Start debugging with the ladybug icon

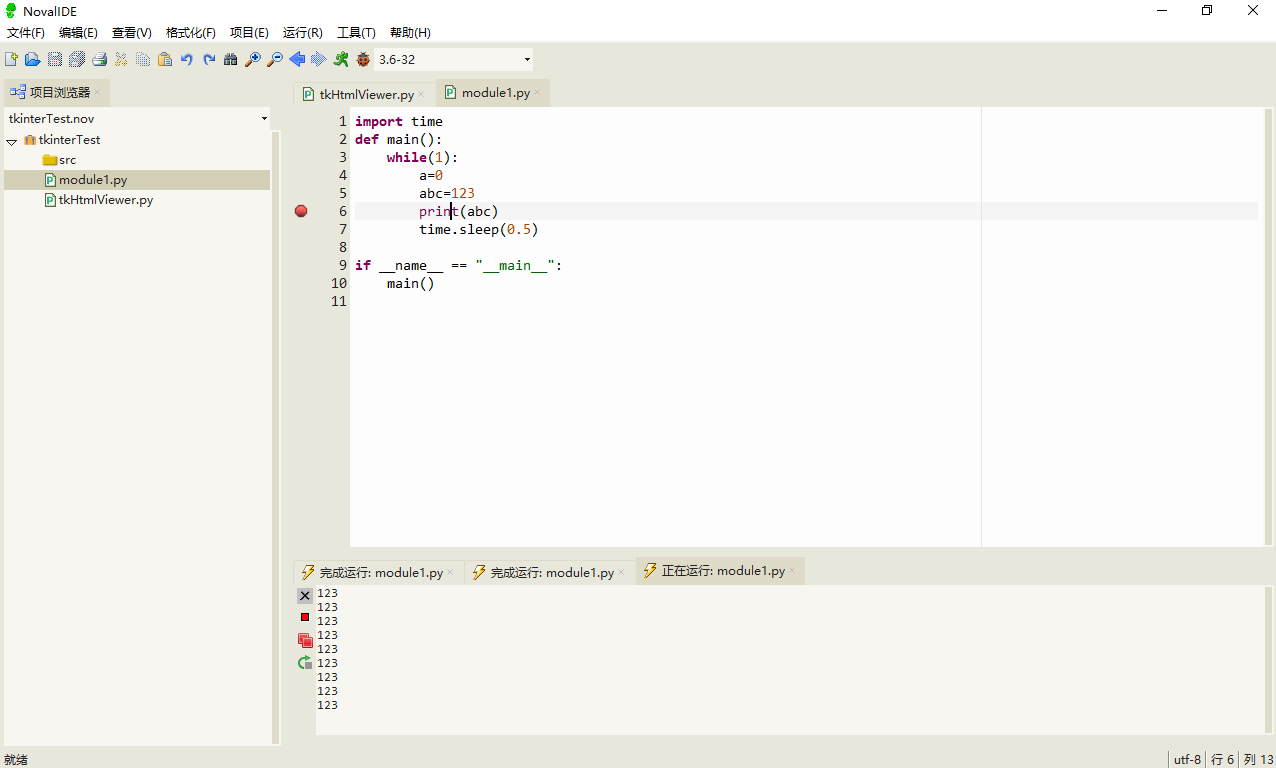[363, 60]
